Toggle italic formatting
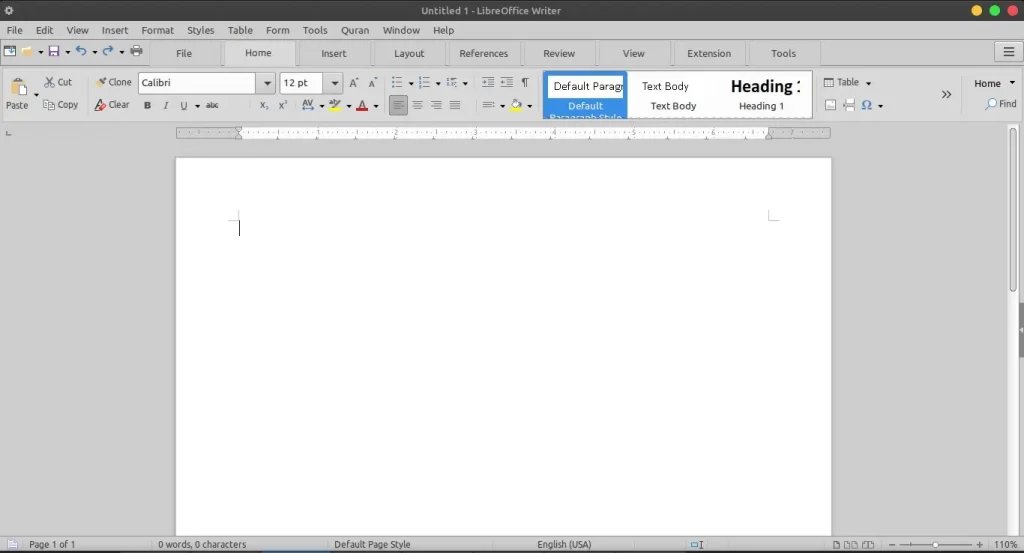Image resolution: width=1024 pixels, height=553 pixels. 166,105
